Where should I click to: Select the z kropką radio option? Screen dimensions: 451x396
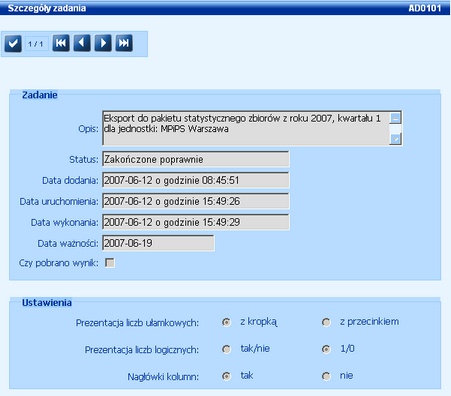coord(226,322)
